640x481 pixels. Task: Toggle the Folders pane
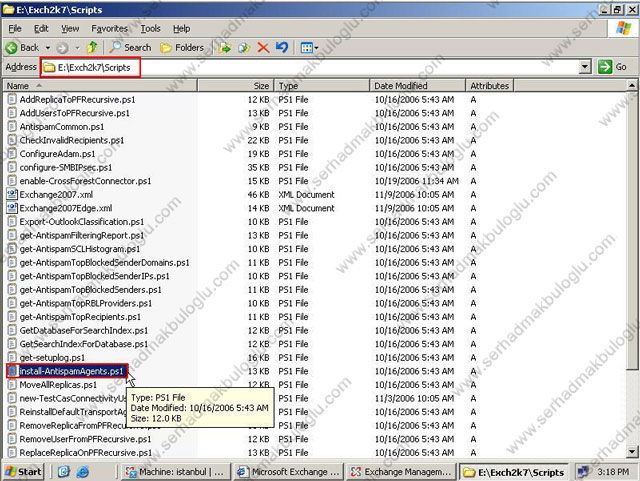click(182, 48)
